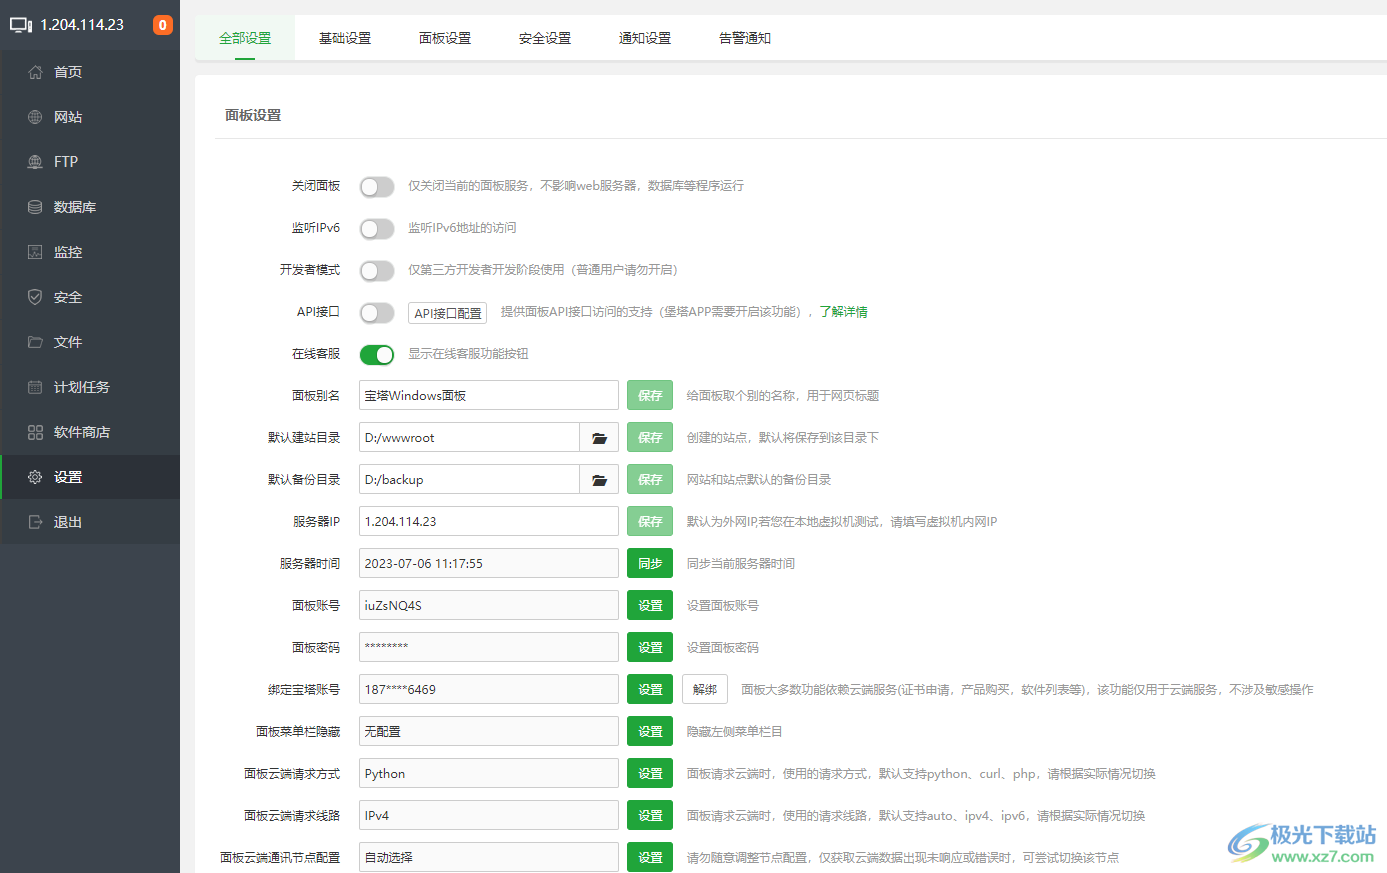
Task: Click the monitor icon beside the server IP
Action: tap(21, 25)
